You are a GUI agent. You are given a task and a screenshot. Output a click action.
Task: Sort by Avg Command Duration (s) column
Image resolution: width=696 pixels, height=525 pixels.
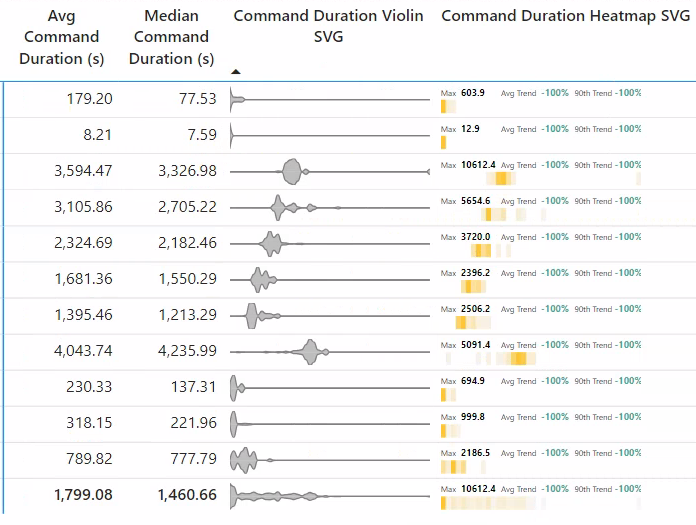pyautogui.click(x=61, y=37)
